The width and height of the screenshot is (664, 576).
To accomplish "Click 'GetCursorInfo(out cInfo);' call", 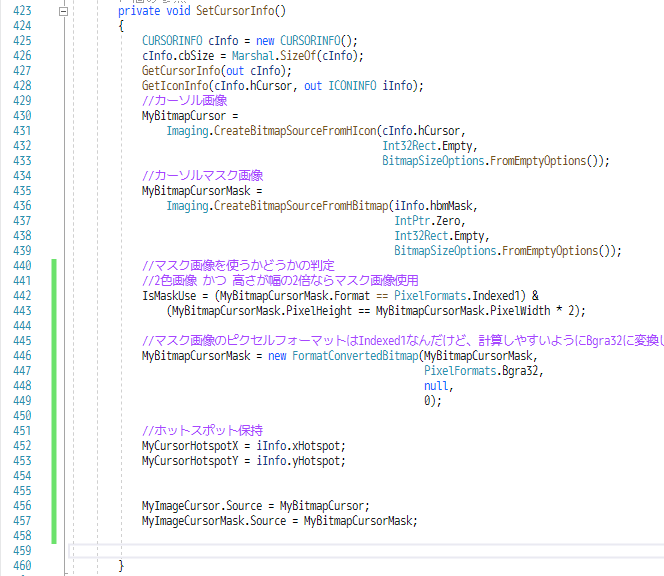I will (217, 71).
